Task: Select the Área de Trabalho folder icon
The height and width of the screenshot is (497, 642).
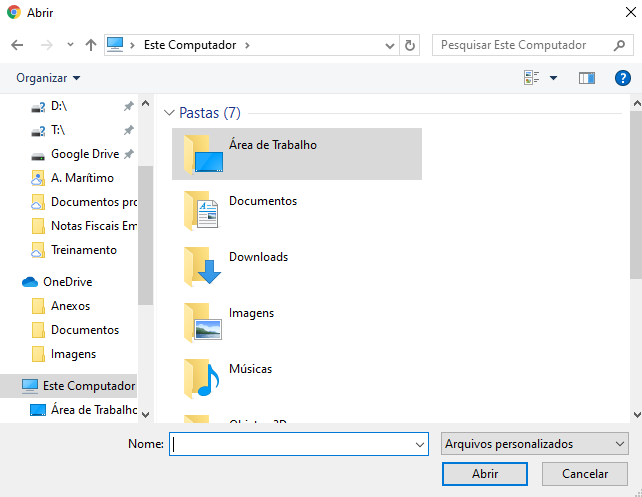Action: coord(203,154)
